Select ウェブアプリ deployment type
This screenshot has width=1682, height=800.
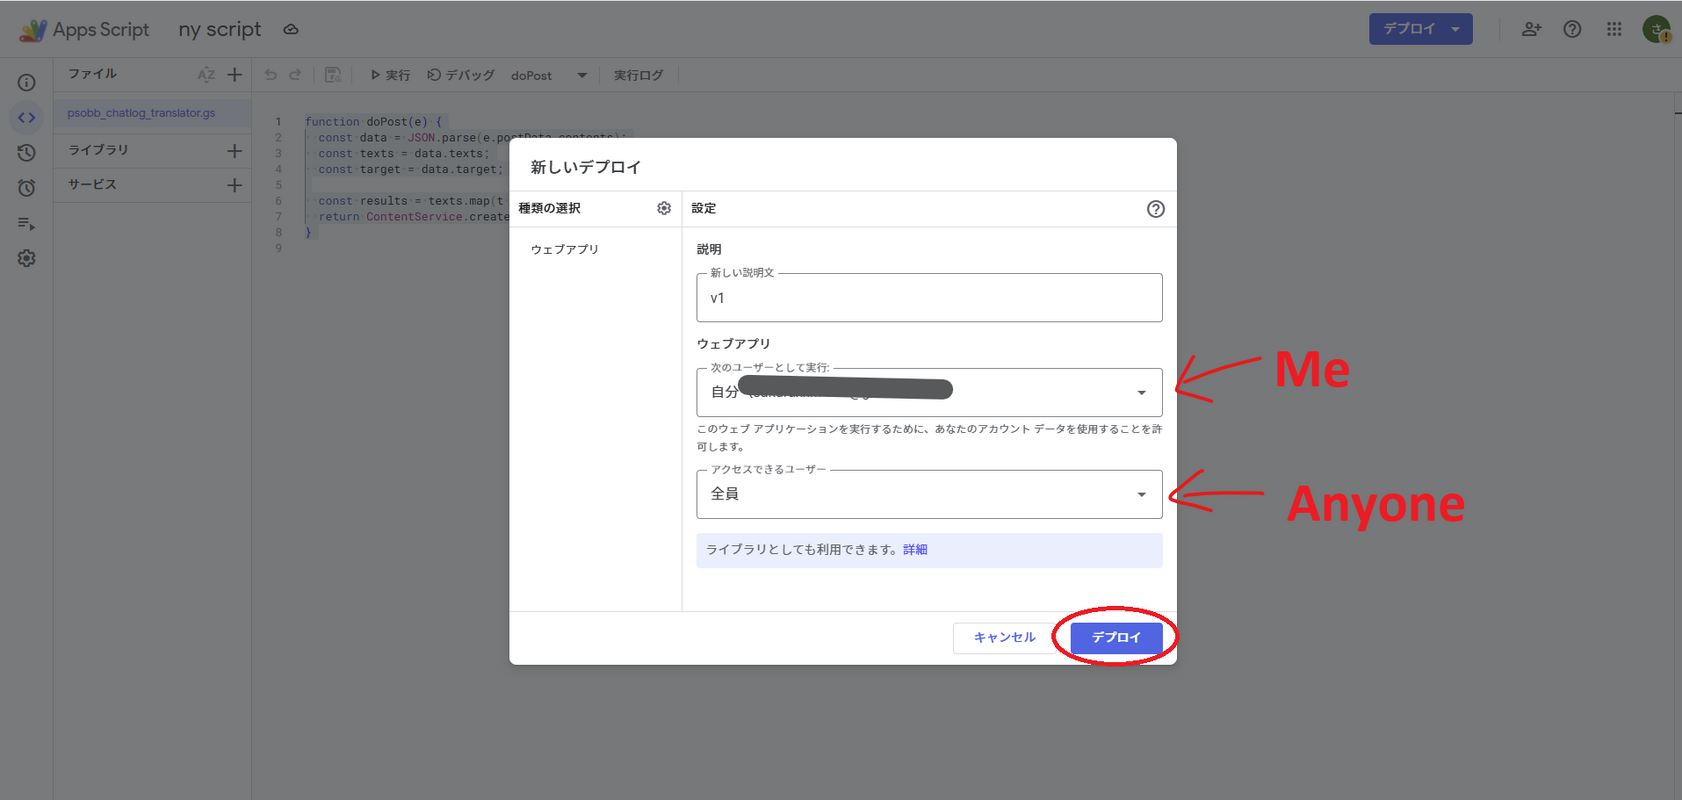click(565, 249)
